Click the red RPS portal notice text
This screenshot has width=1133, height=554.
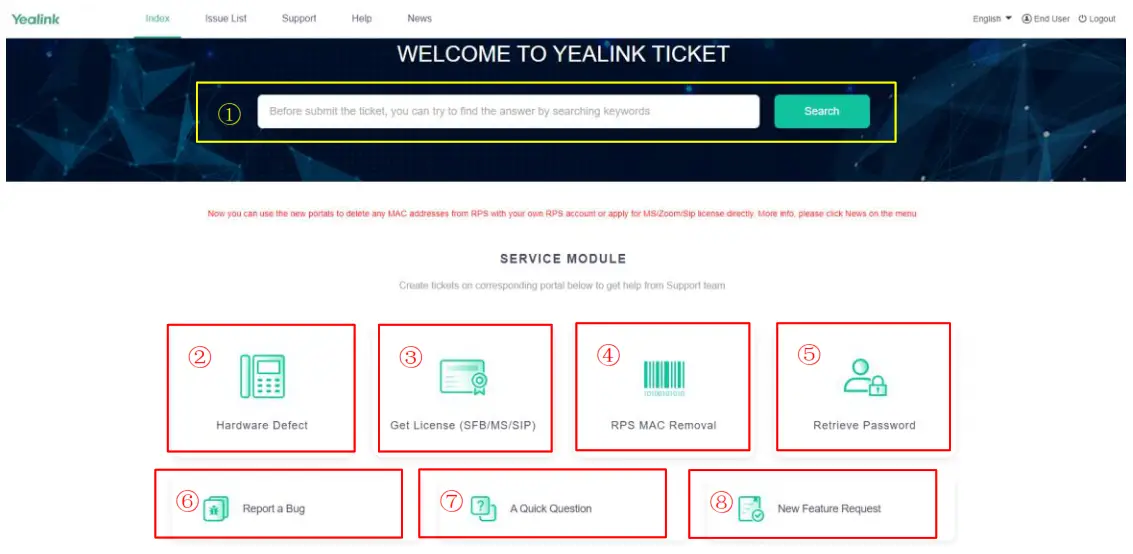click(562, 214)
